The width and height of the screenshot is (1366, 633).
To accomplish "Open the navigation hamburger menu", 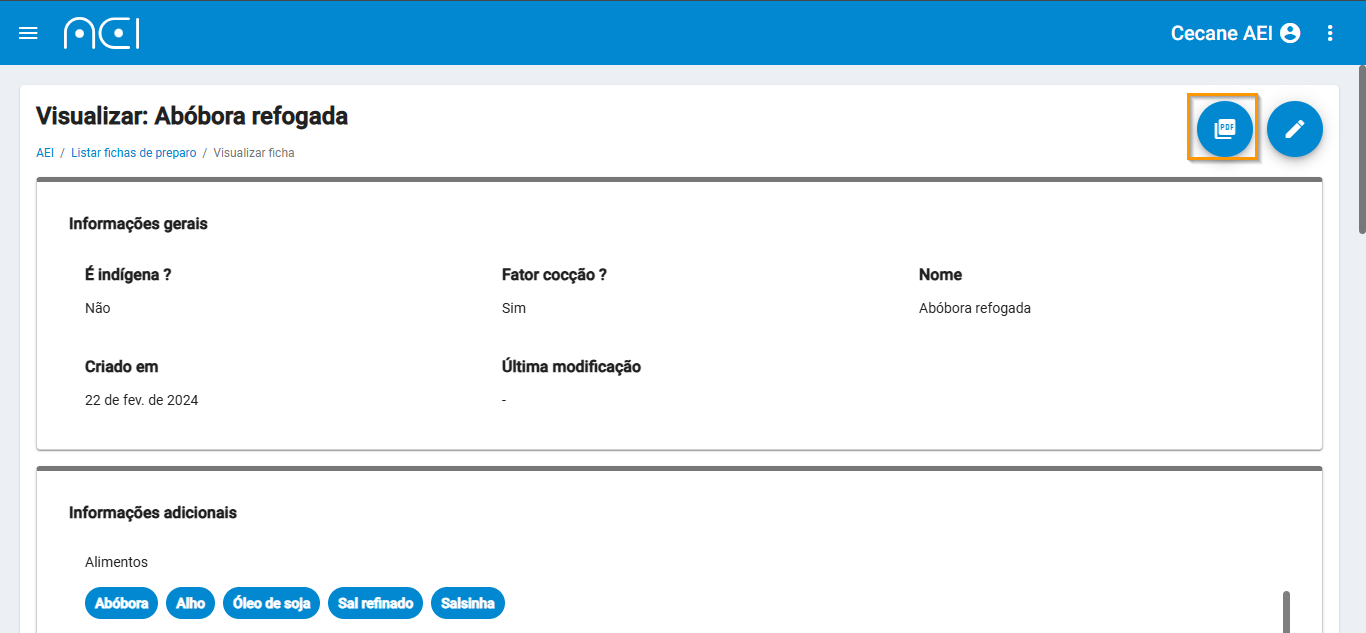I will [28, 32].
